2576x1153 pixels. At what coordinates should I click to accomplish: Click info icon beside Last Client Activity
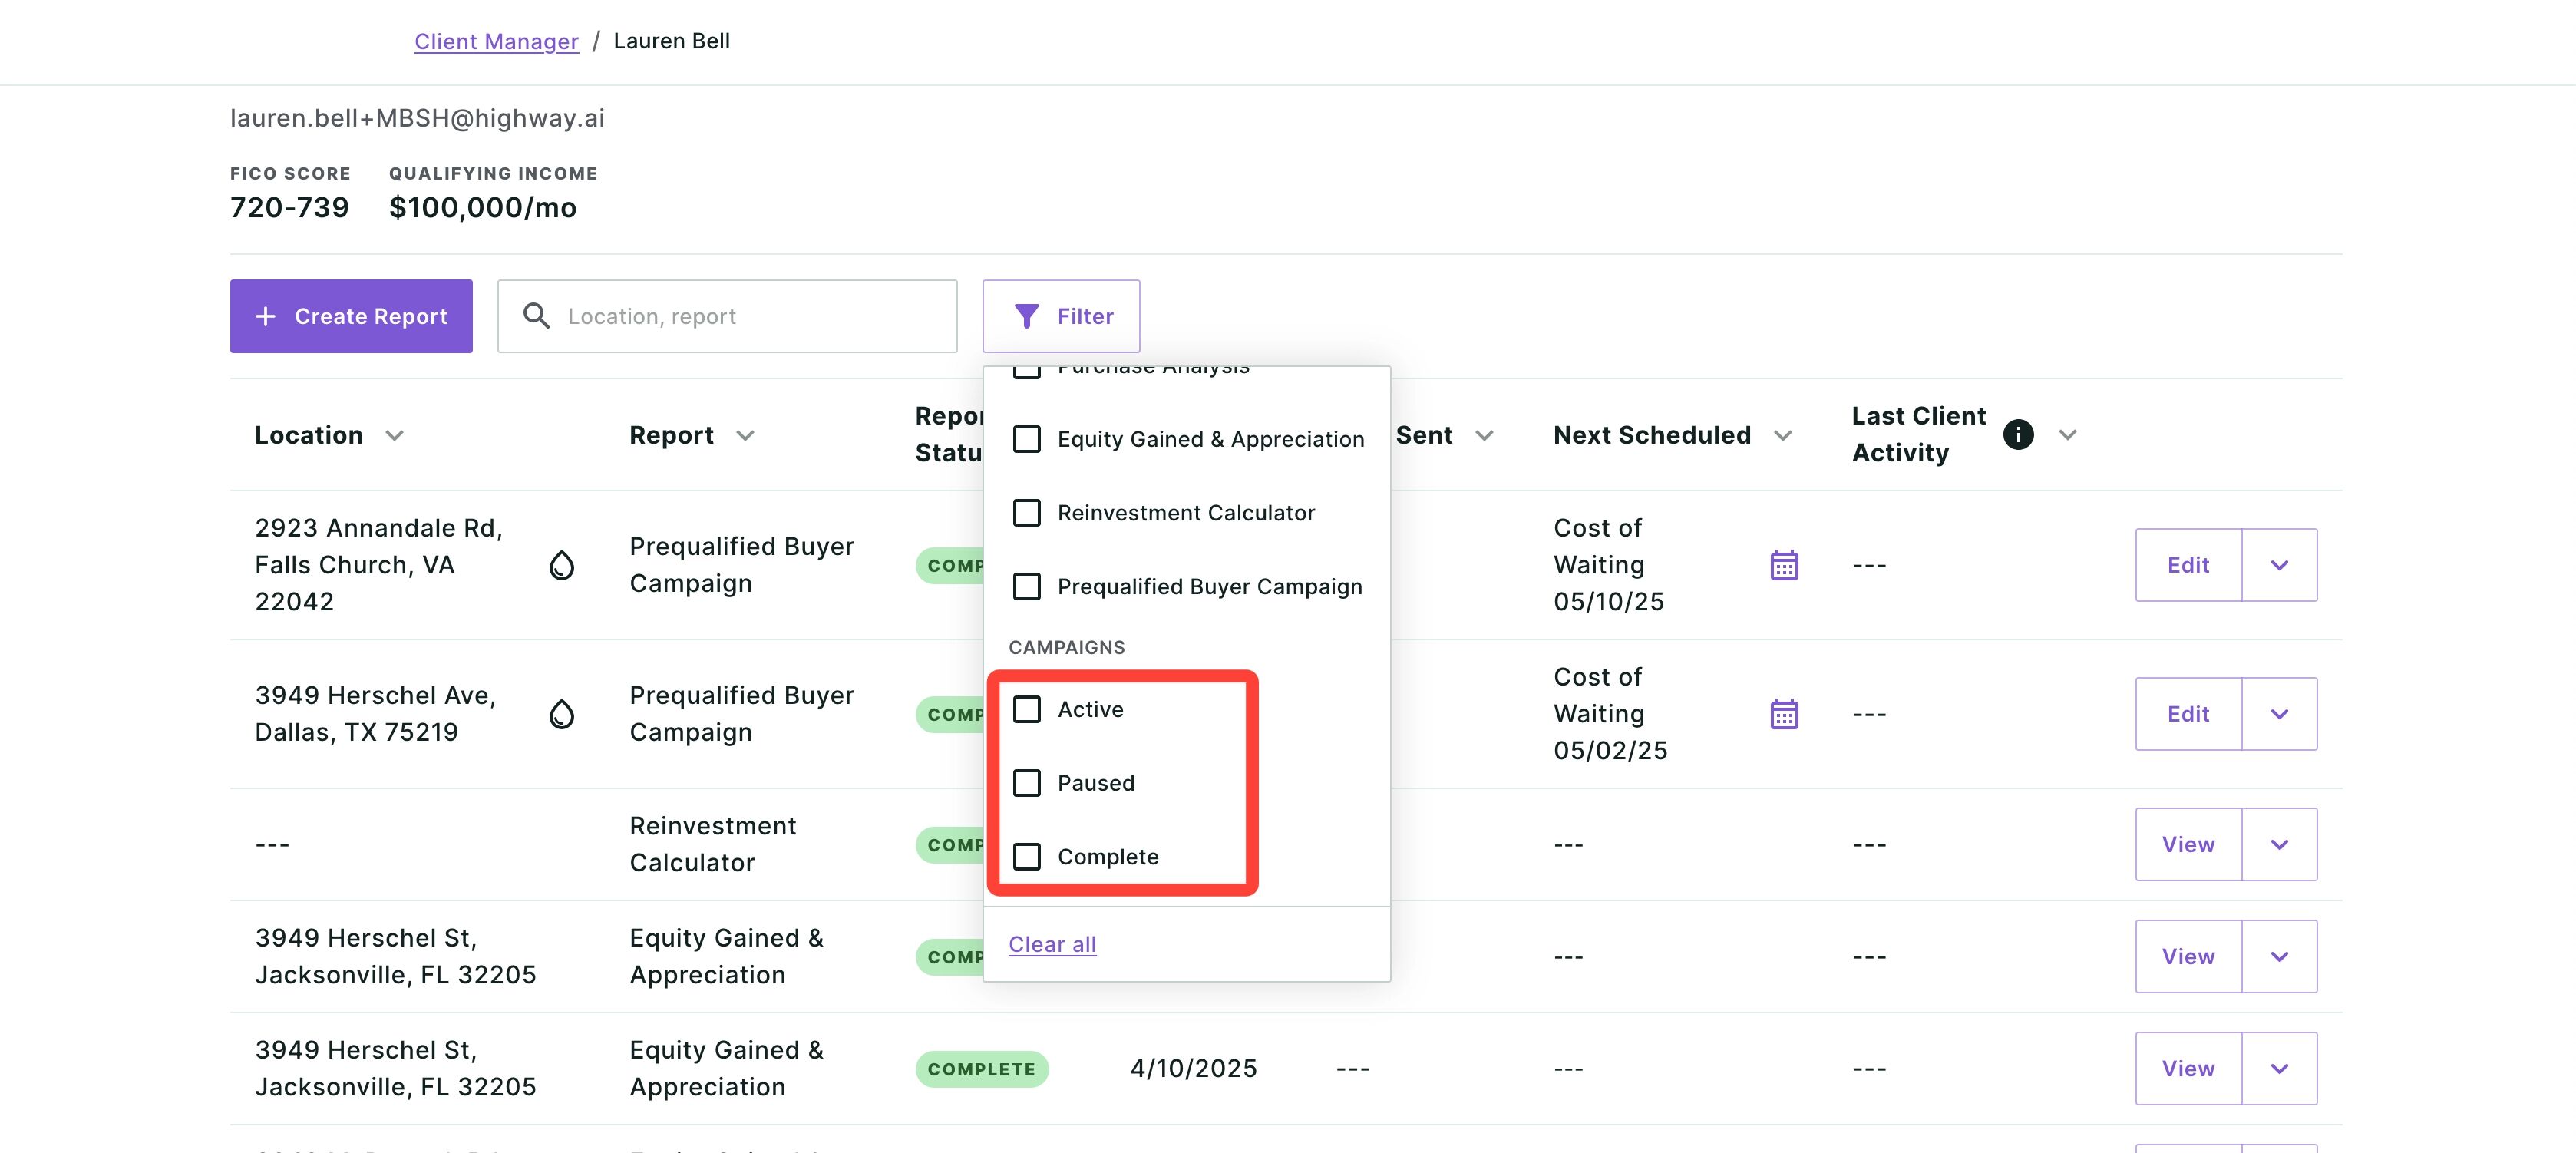(2018, 435)
